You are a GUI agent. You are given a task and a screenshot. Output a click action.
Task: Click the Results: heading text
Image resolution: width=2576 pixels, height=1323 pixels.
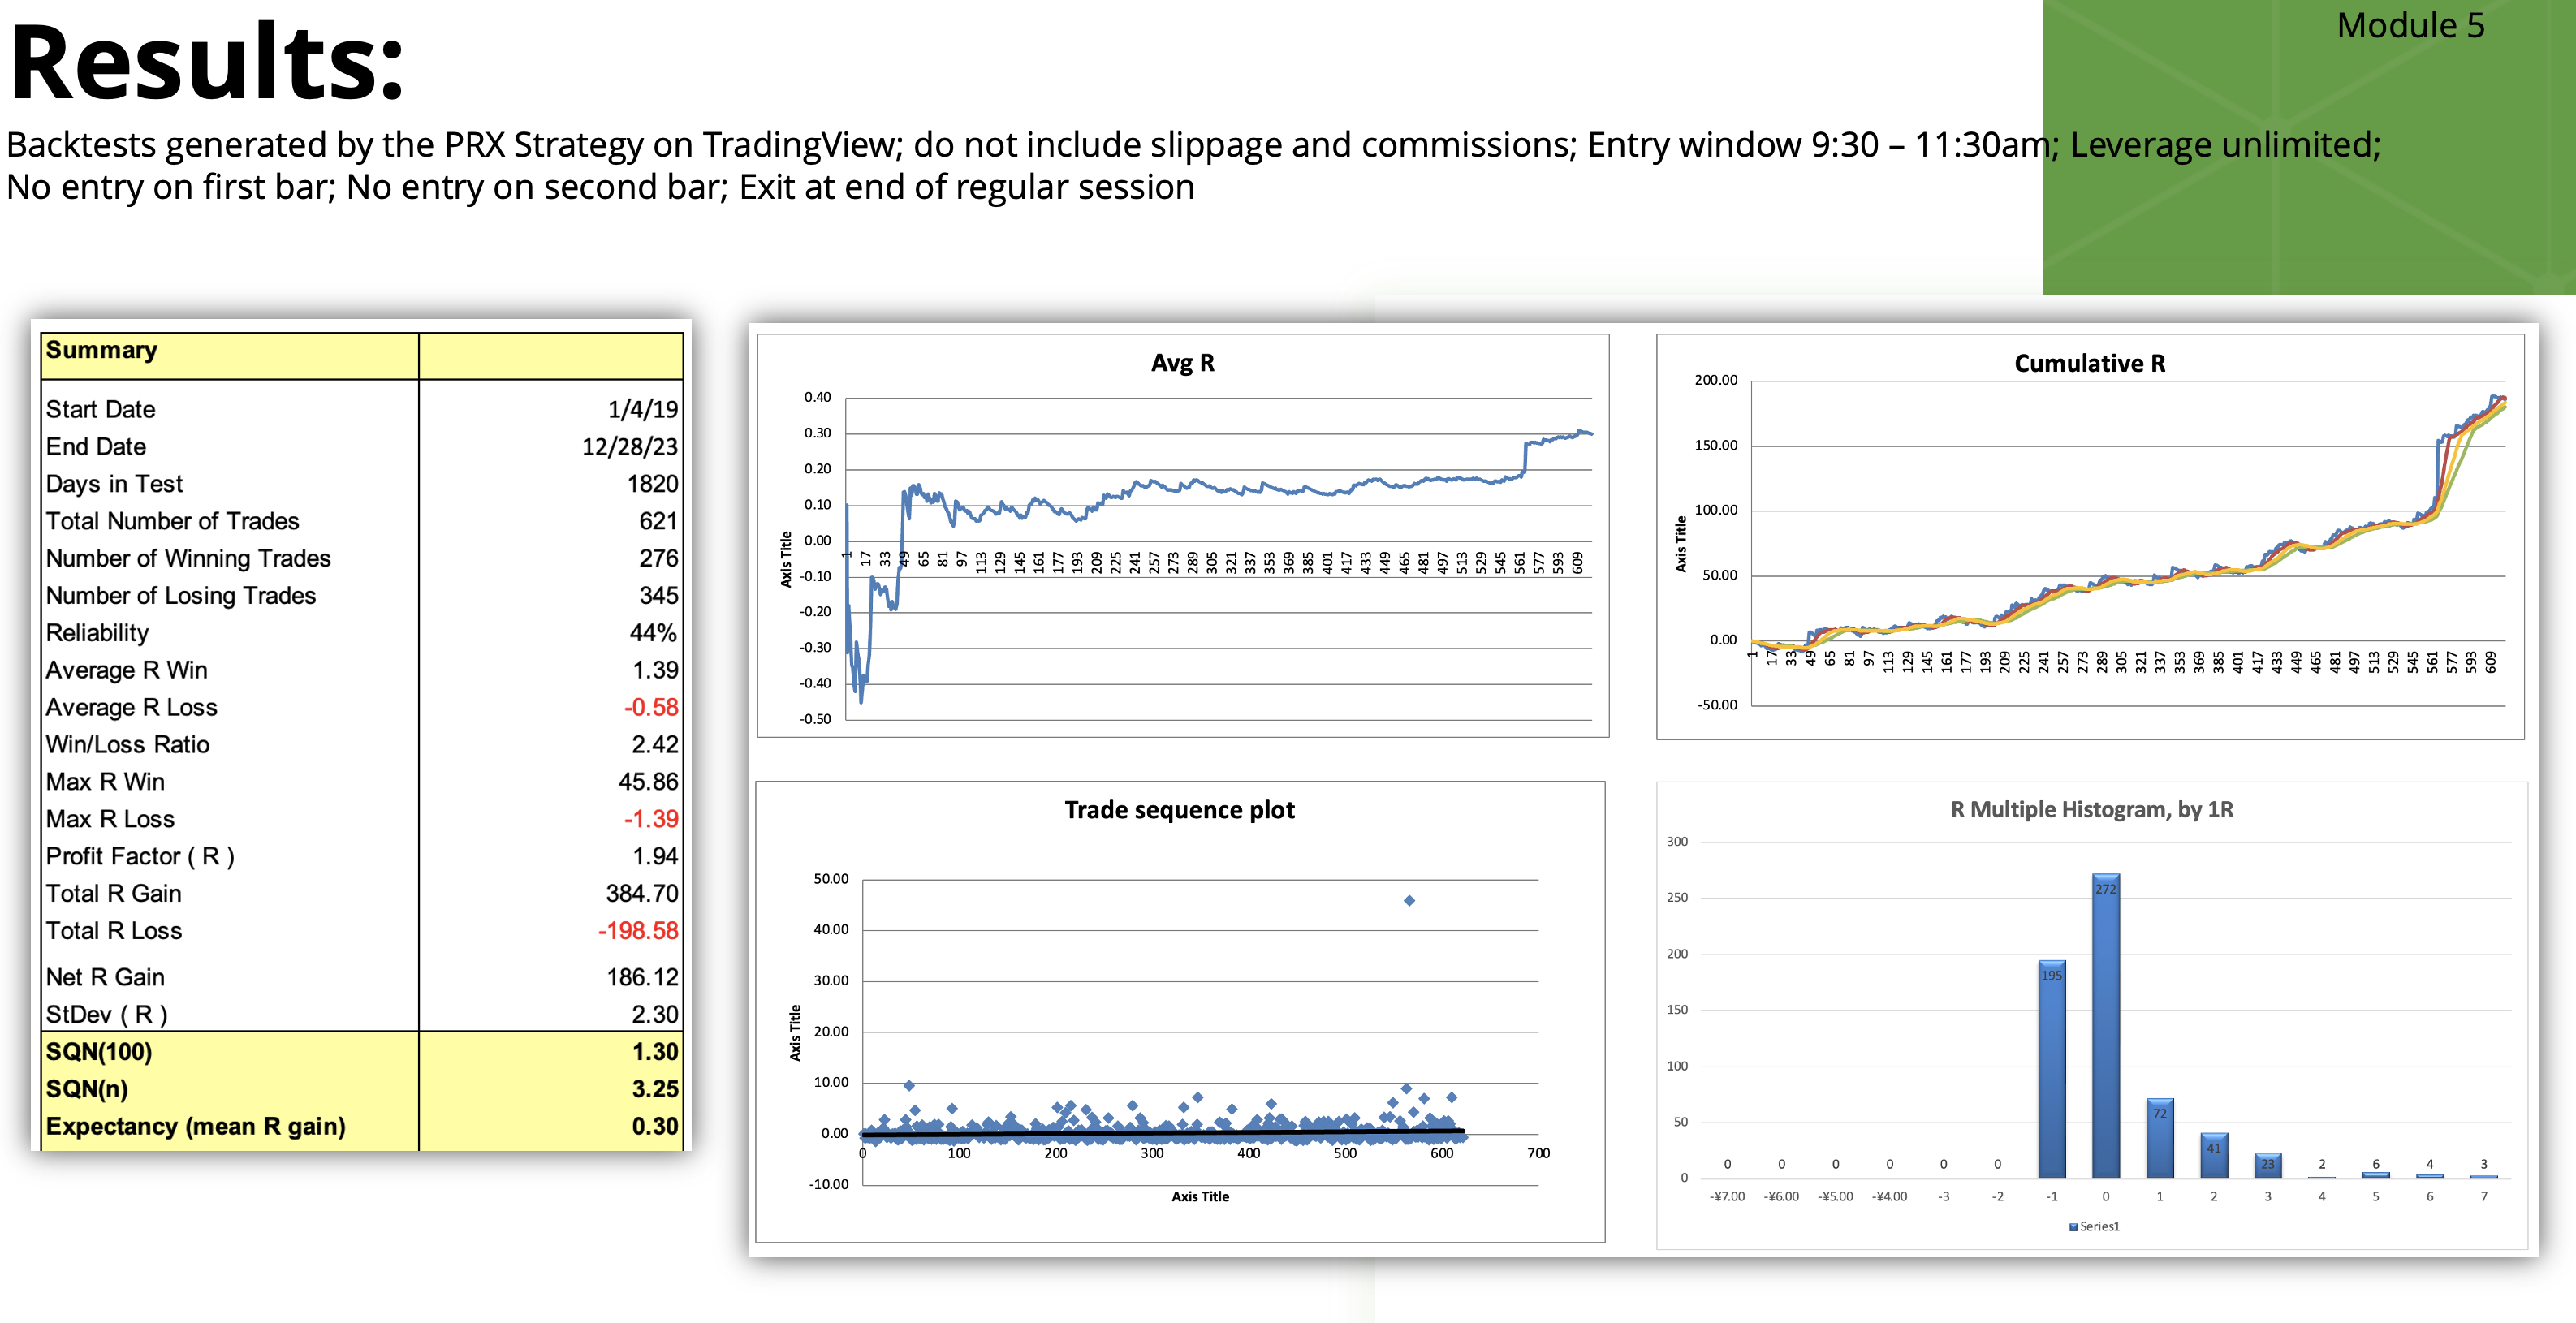point(206,62)
